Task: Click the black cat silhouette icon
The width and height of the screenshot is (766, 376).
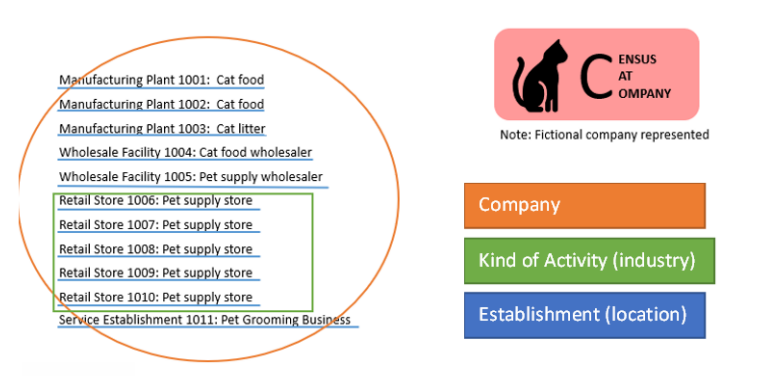Action: tap(540, 76)
